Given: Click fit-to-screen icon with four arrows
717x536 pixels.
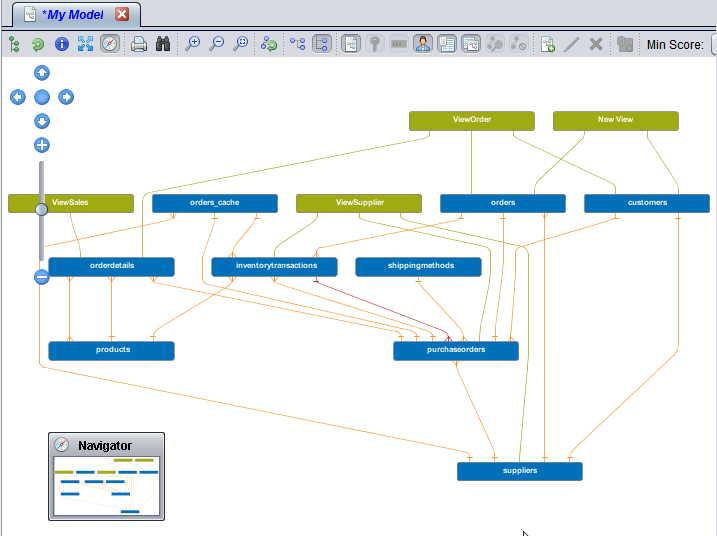Looking at the screenshot, I should 86,44.
